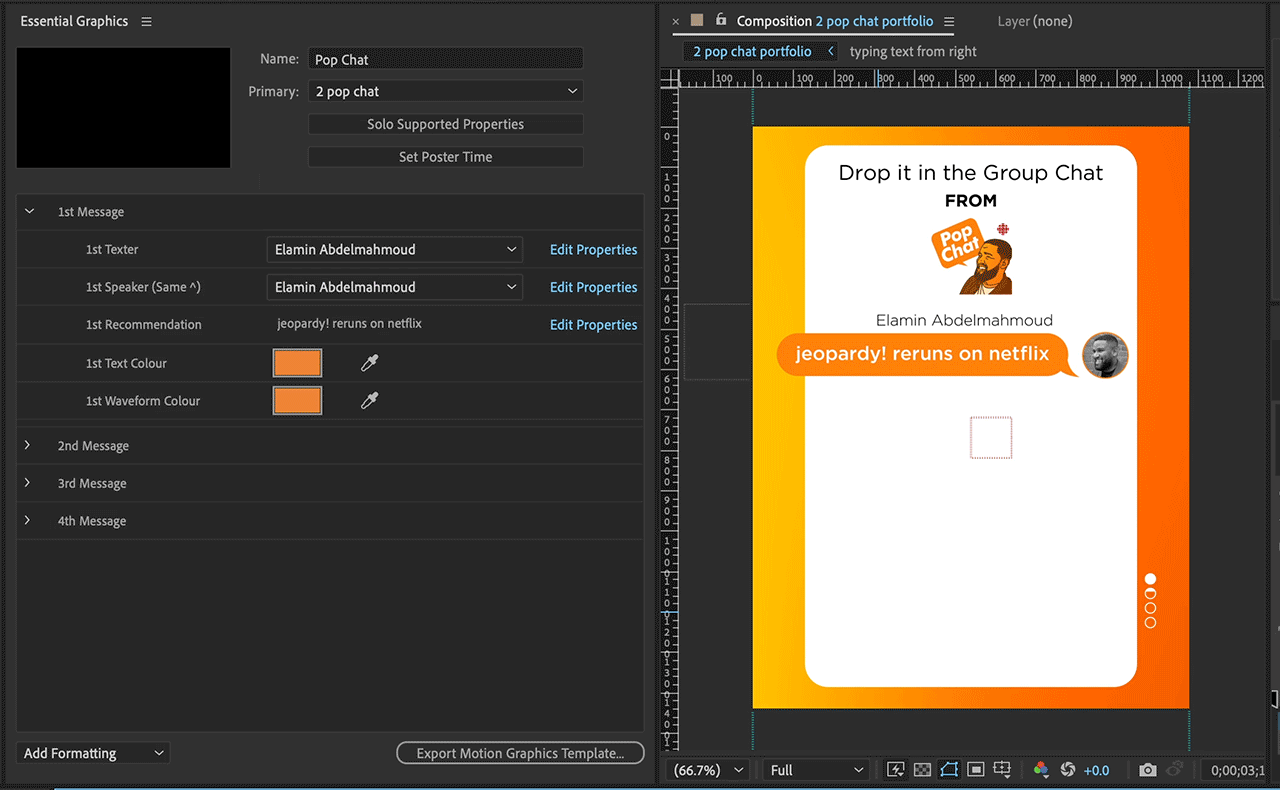Open the 1st Speaker dropdown

pyautogui.click(x=395, y=287)
